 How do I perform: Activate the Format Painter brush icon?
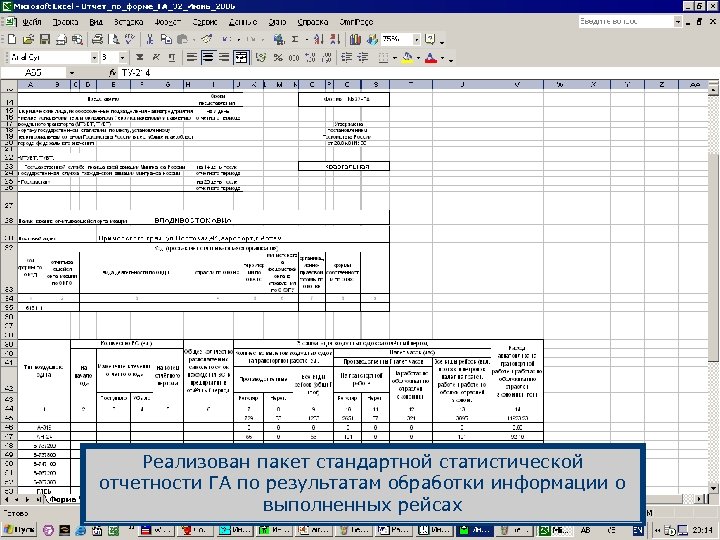click(207, 39)
